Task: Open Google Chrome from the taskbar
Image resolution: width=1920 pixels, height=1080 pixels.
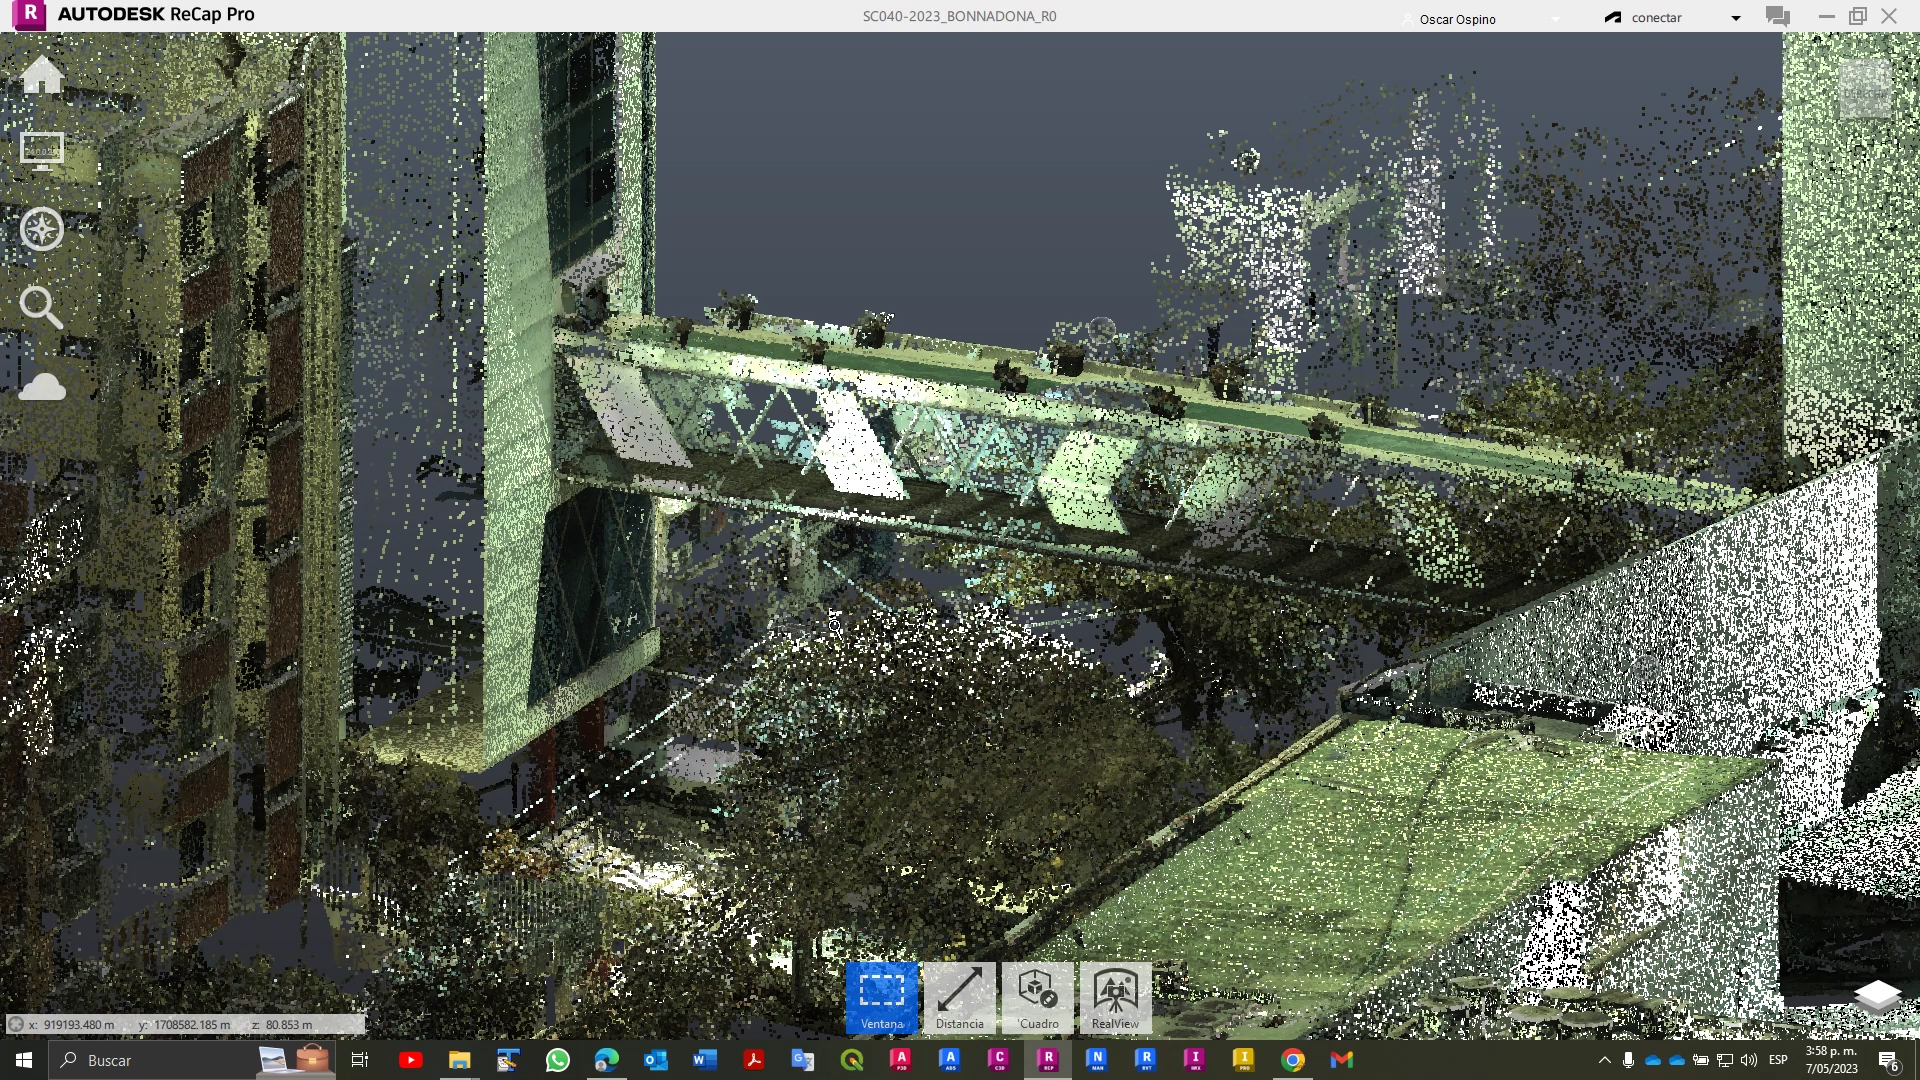Action: pyautogui.click(x=1293, y=1060)
